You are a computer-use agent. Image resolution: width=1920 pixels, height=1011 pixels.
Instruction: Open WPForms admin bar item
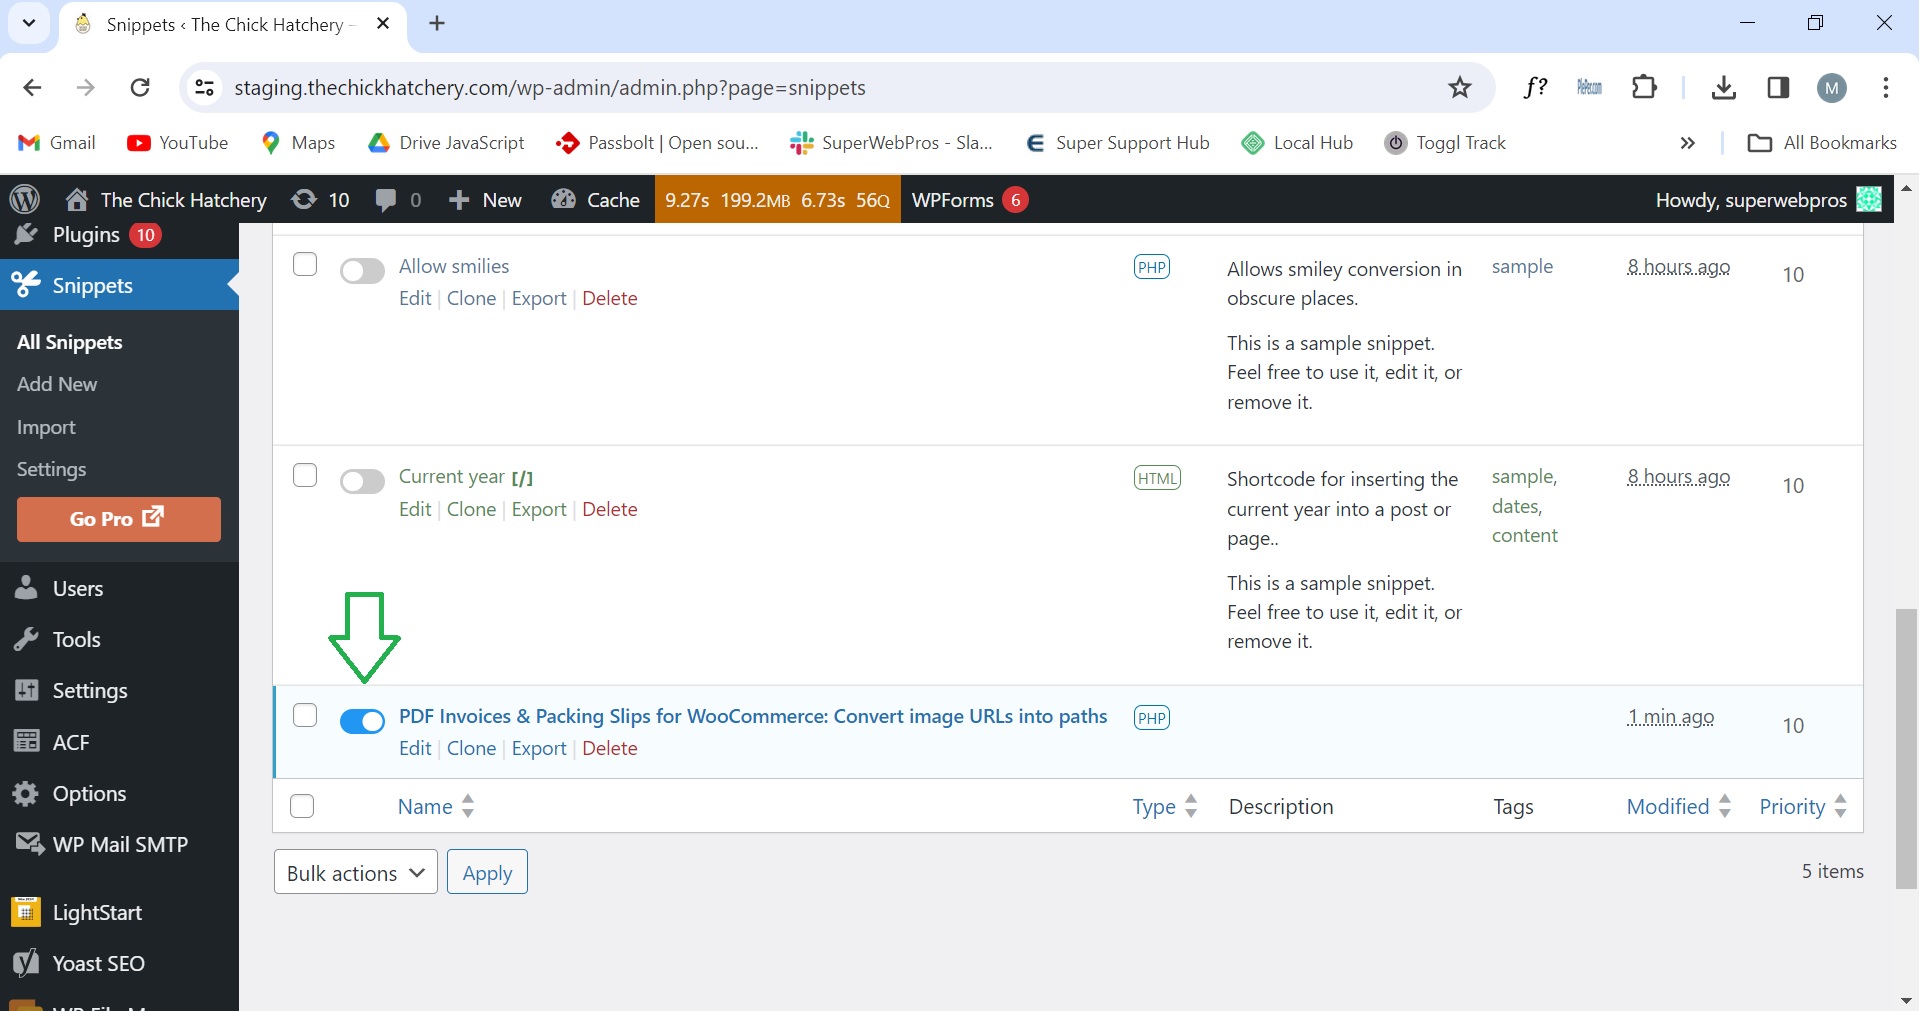pyautogui.click(x=969, y=200)
